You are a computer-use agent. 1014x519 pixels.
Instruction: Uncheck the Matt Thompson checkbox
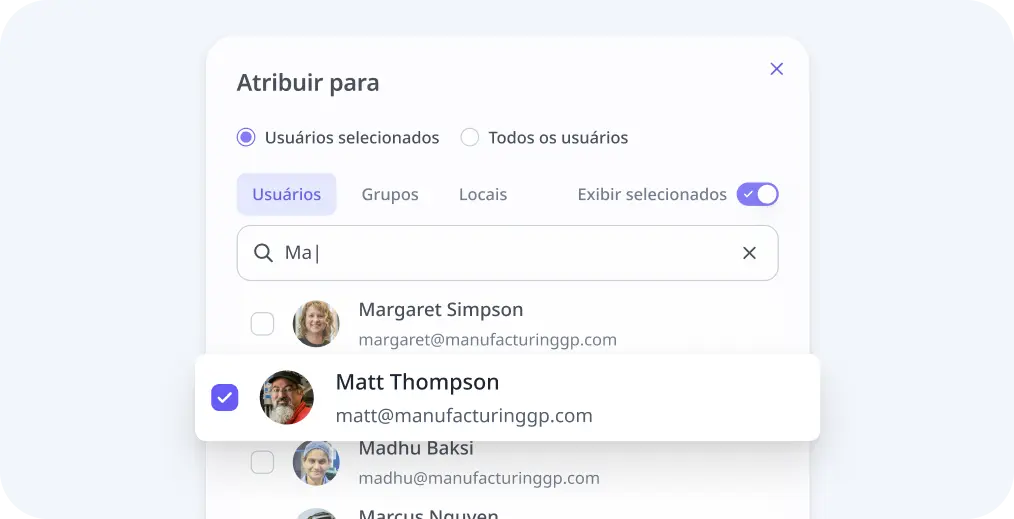pyautogui.click(x=225, y=398)
